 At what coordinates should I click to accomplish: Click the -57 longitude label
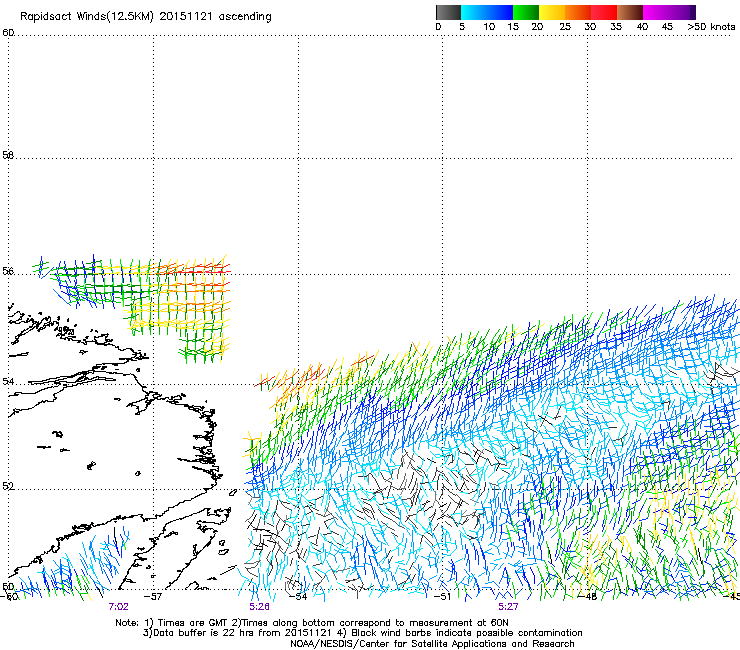click(153, 597)
